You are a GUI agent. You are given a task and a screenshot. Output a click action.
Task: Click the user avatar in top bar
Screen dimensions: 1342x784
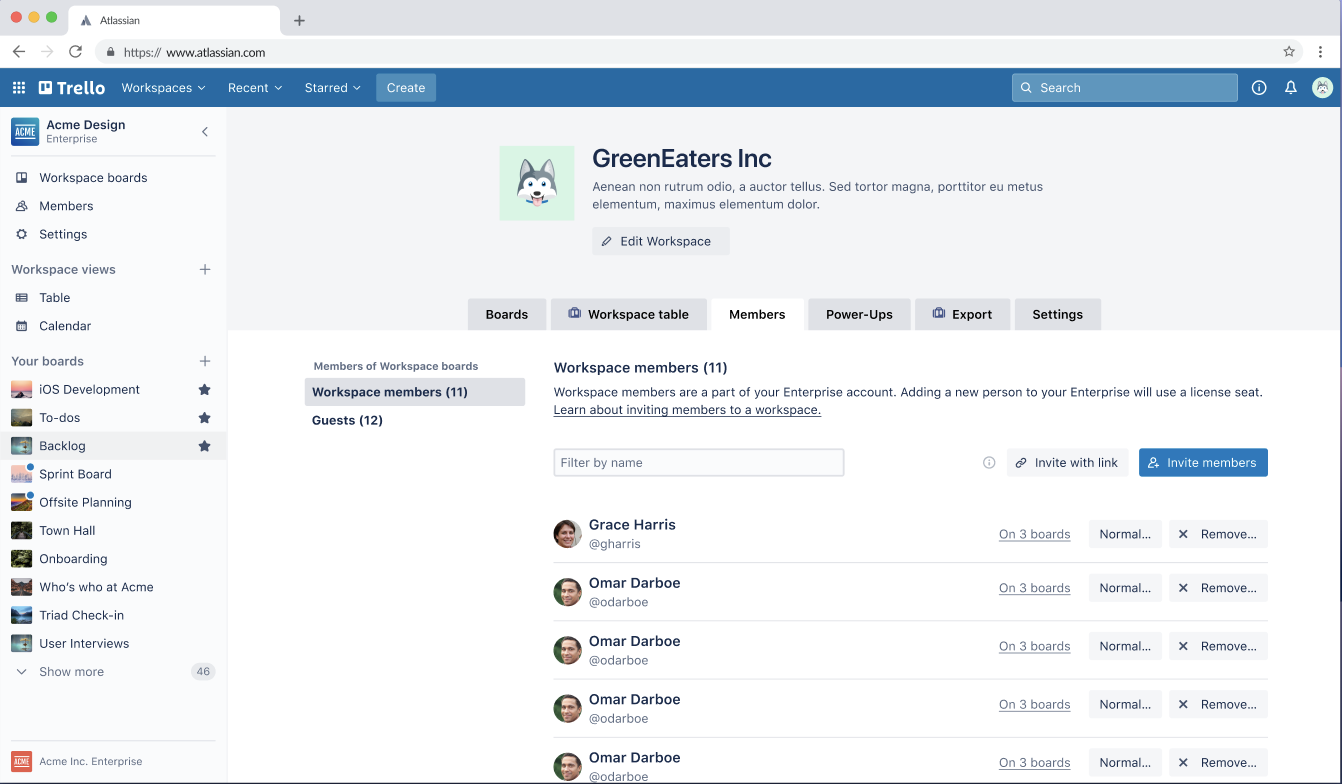tap(1323, 88)
